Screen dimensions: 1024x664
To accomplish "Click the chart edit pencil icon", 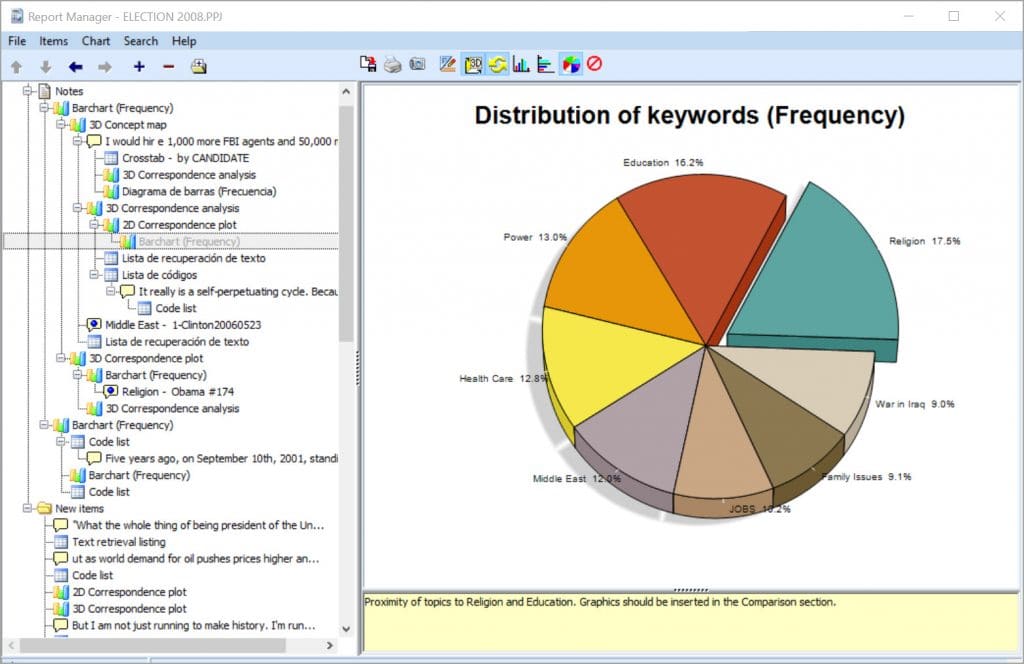I will tap(448, 63).
